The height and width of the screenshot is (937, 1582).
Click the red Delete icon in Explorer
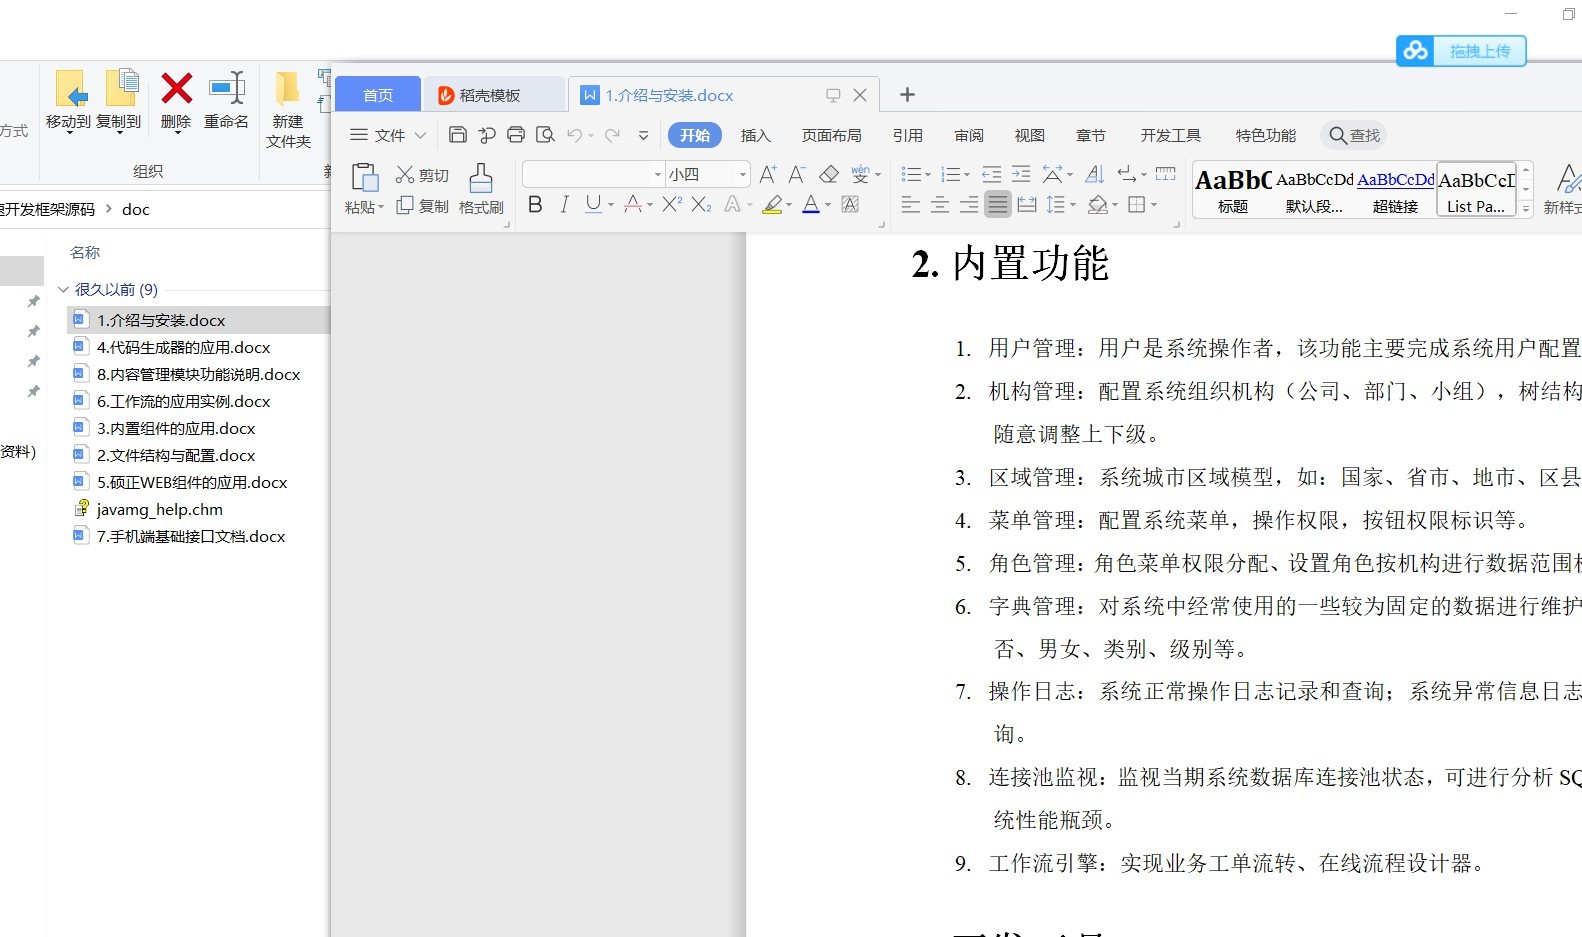coord(176,100)
